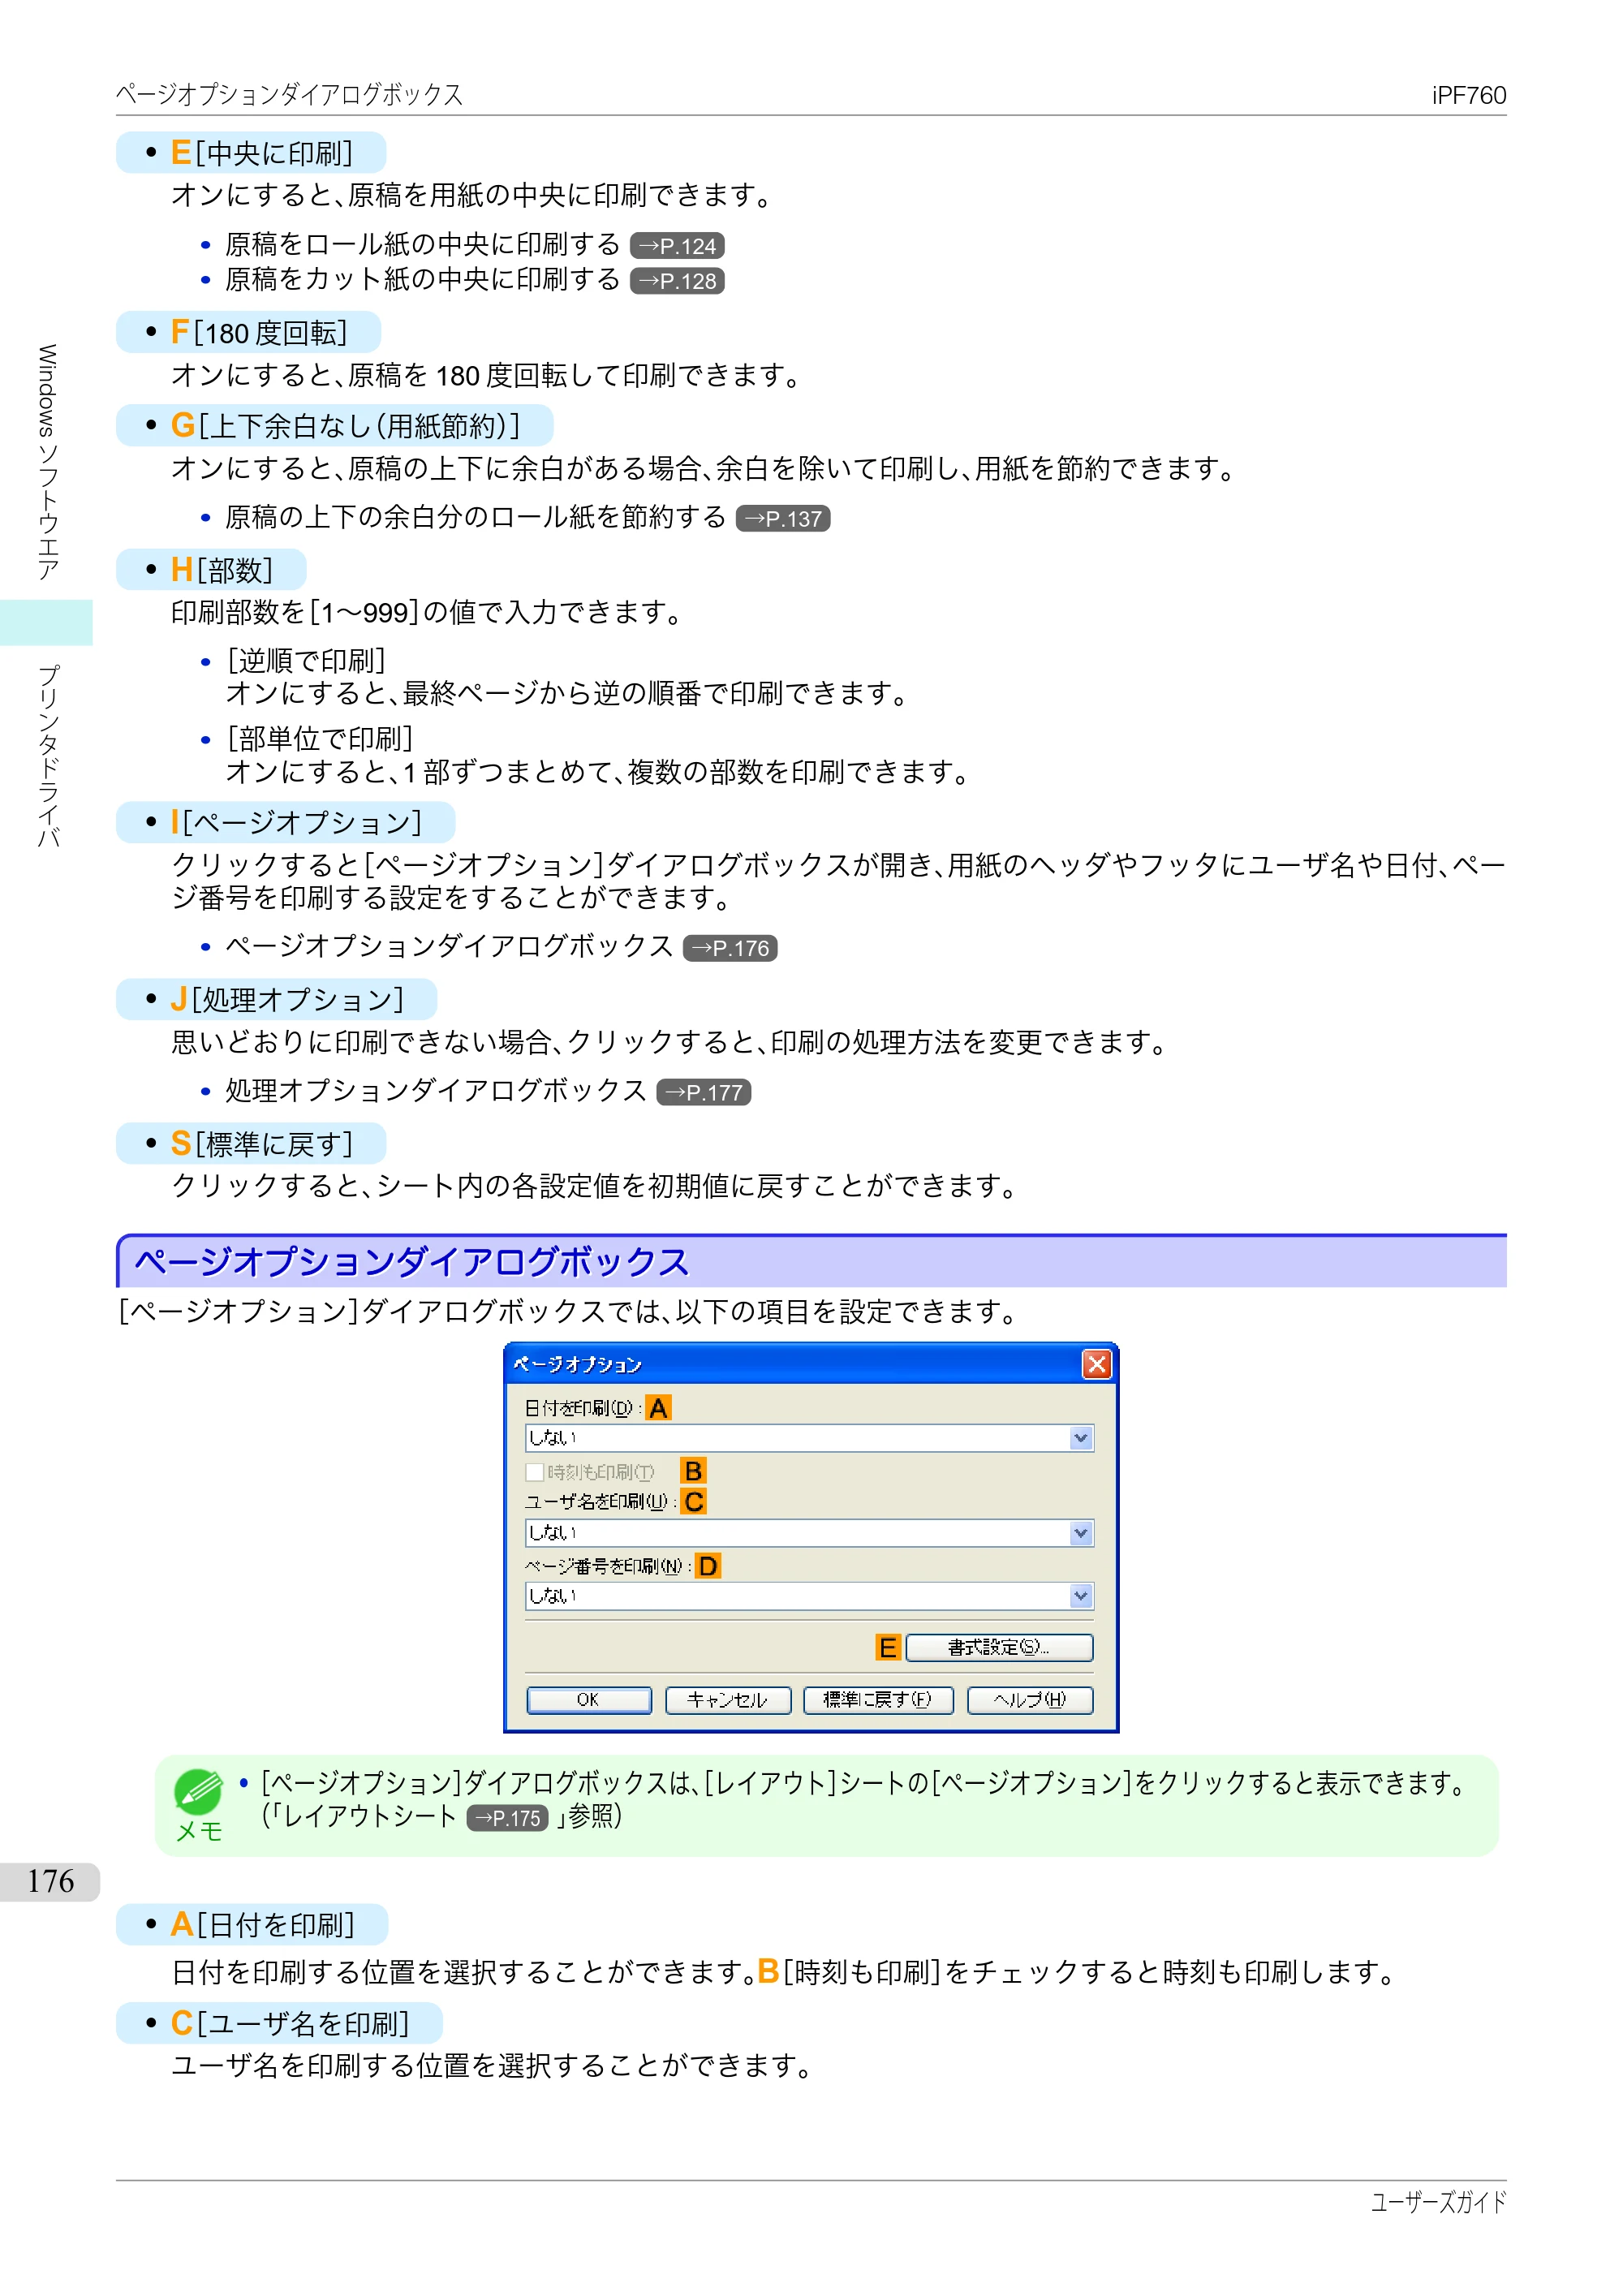Click プリンタドライバ side label
1623x2296 pixels.
(47, 757)
